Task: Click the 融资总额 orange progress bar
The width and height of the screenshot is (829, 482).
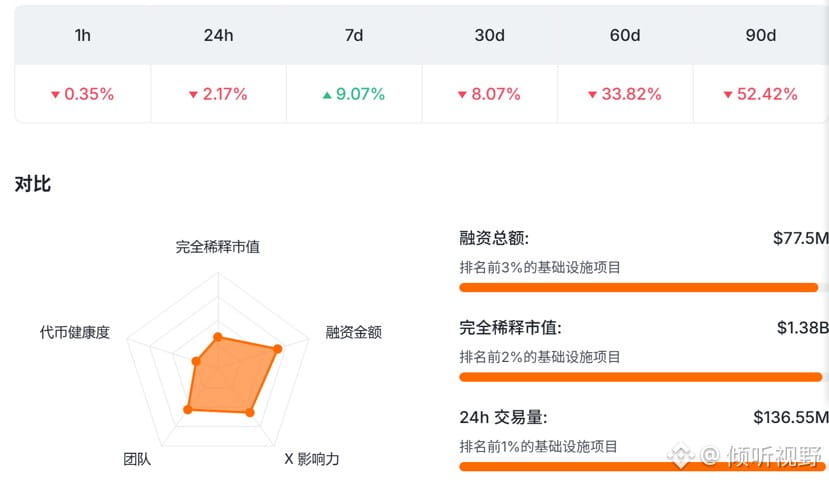Action: pos(639,288)
